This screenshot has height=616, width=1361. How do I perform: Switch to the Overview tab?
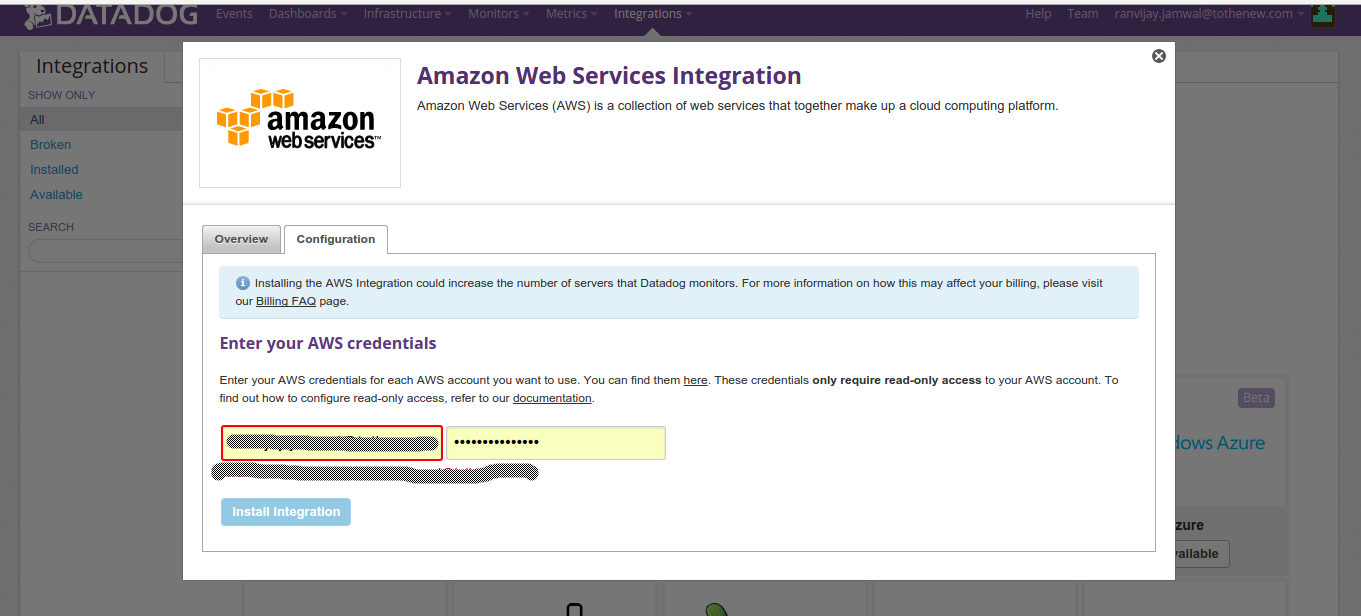[241, 239]
